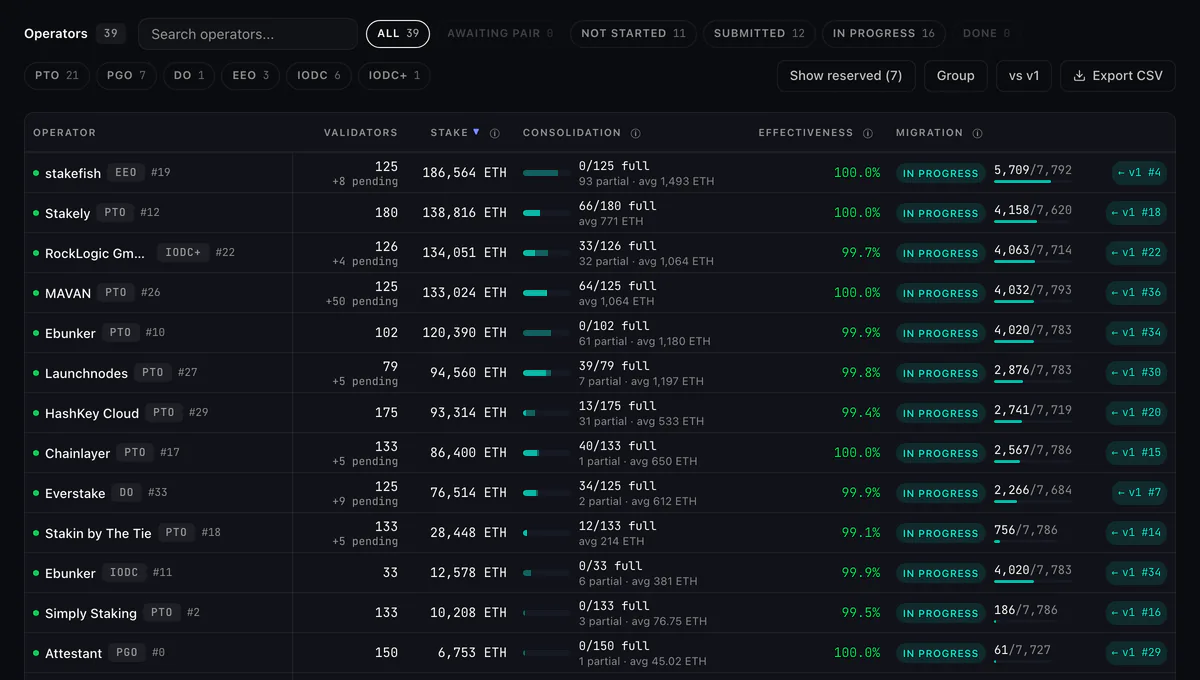
Task: Click stake value 28,448 ETH
Action: [468, 533]
